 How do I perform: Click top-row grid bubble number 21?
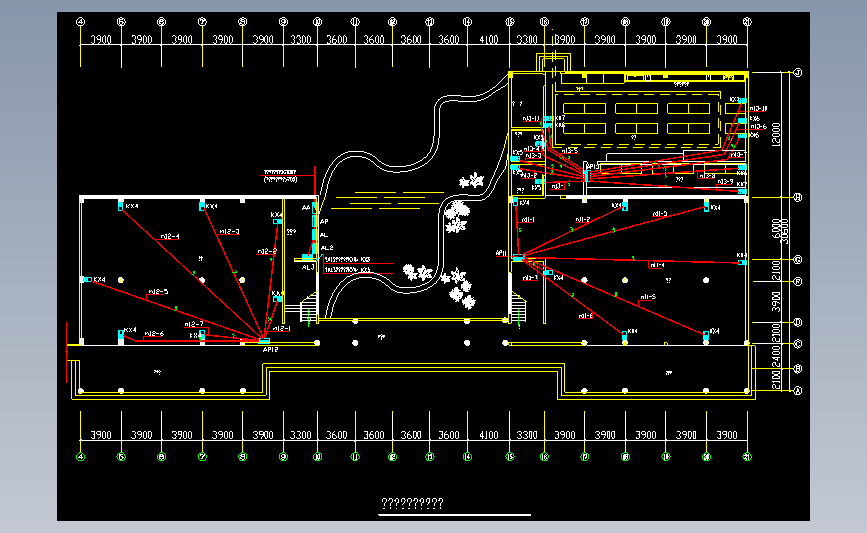click(x=747, y=22)
